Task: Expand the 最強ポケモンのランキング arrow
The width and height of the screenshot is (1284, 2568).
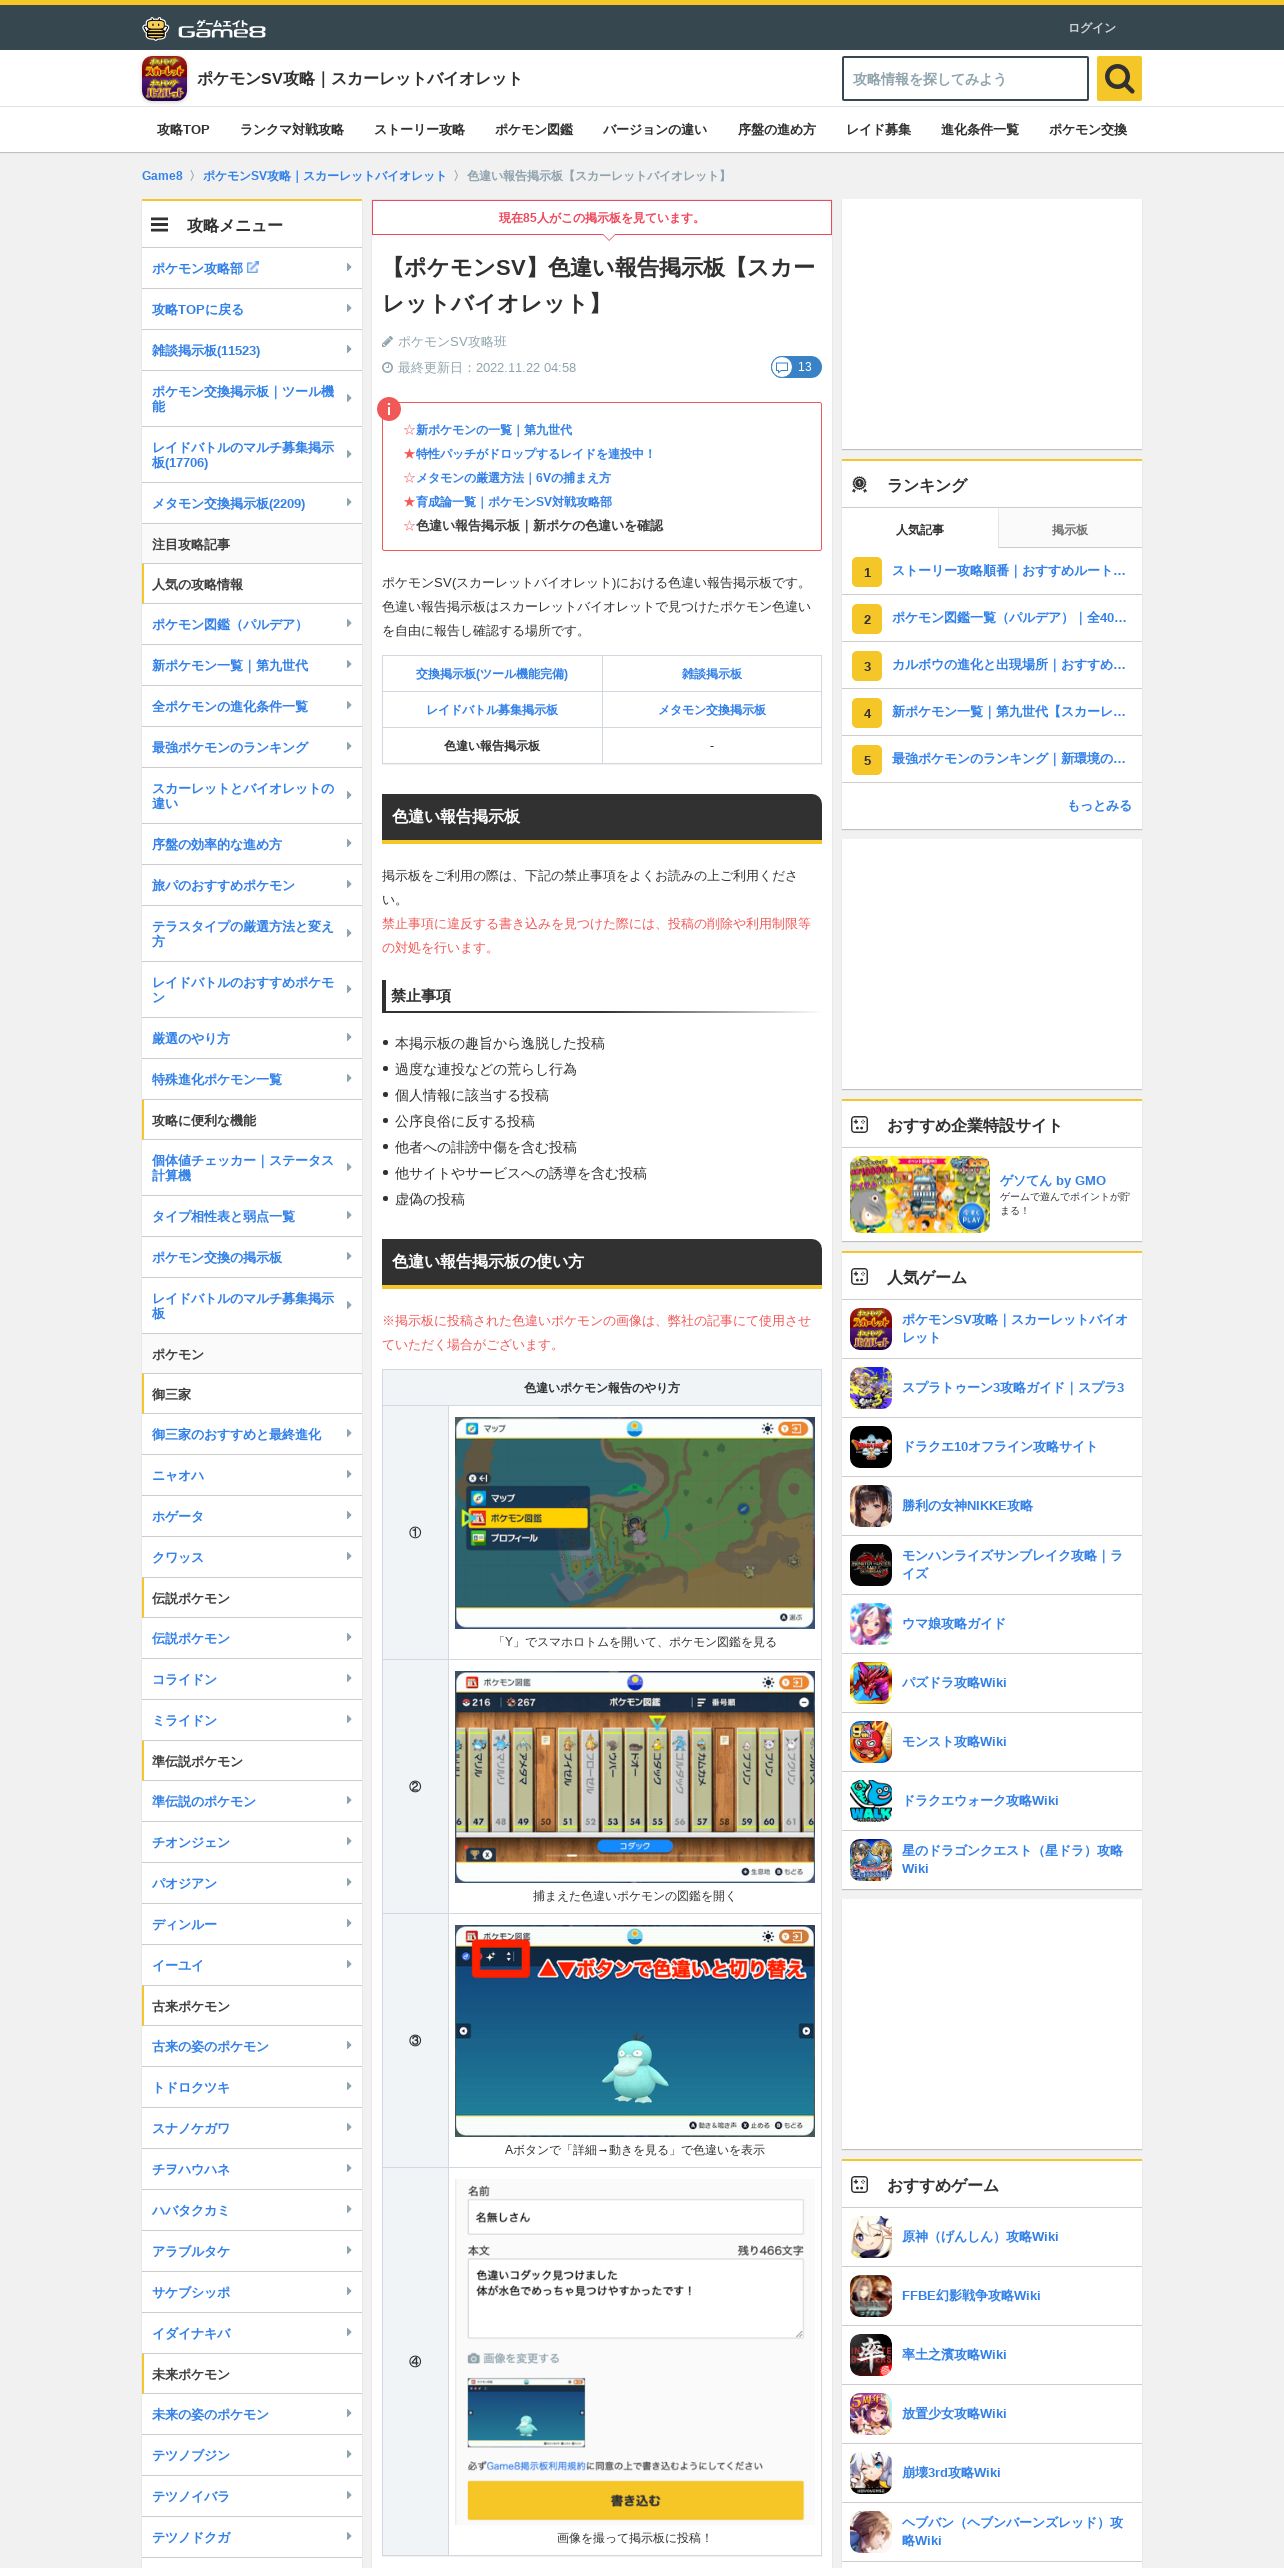Action: click(x=348, y=747)
